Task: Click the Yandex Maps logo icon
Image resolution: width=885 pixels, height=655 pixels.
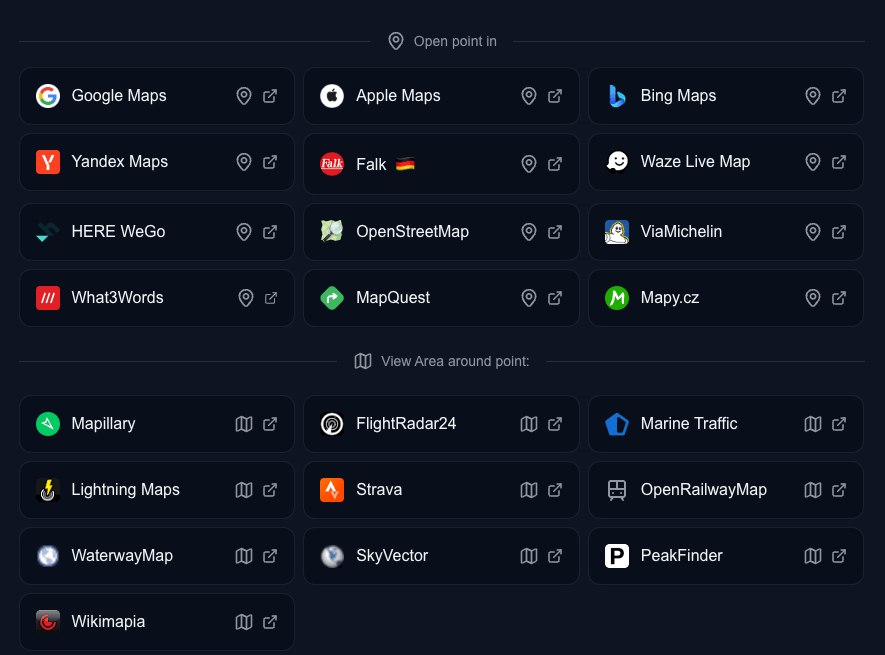Action: tap(48, 162)
